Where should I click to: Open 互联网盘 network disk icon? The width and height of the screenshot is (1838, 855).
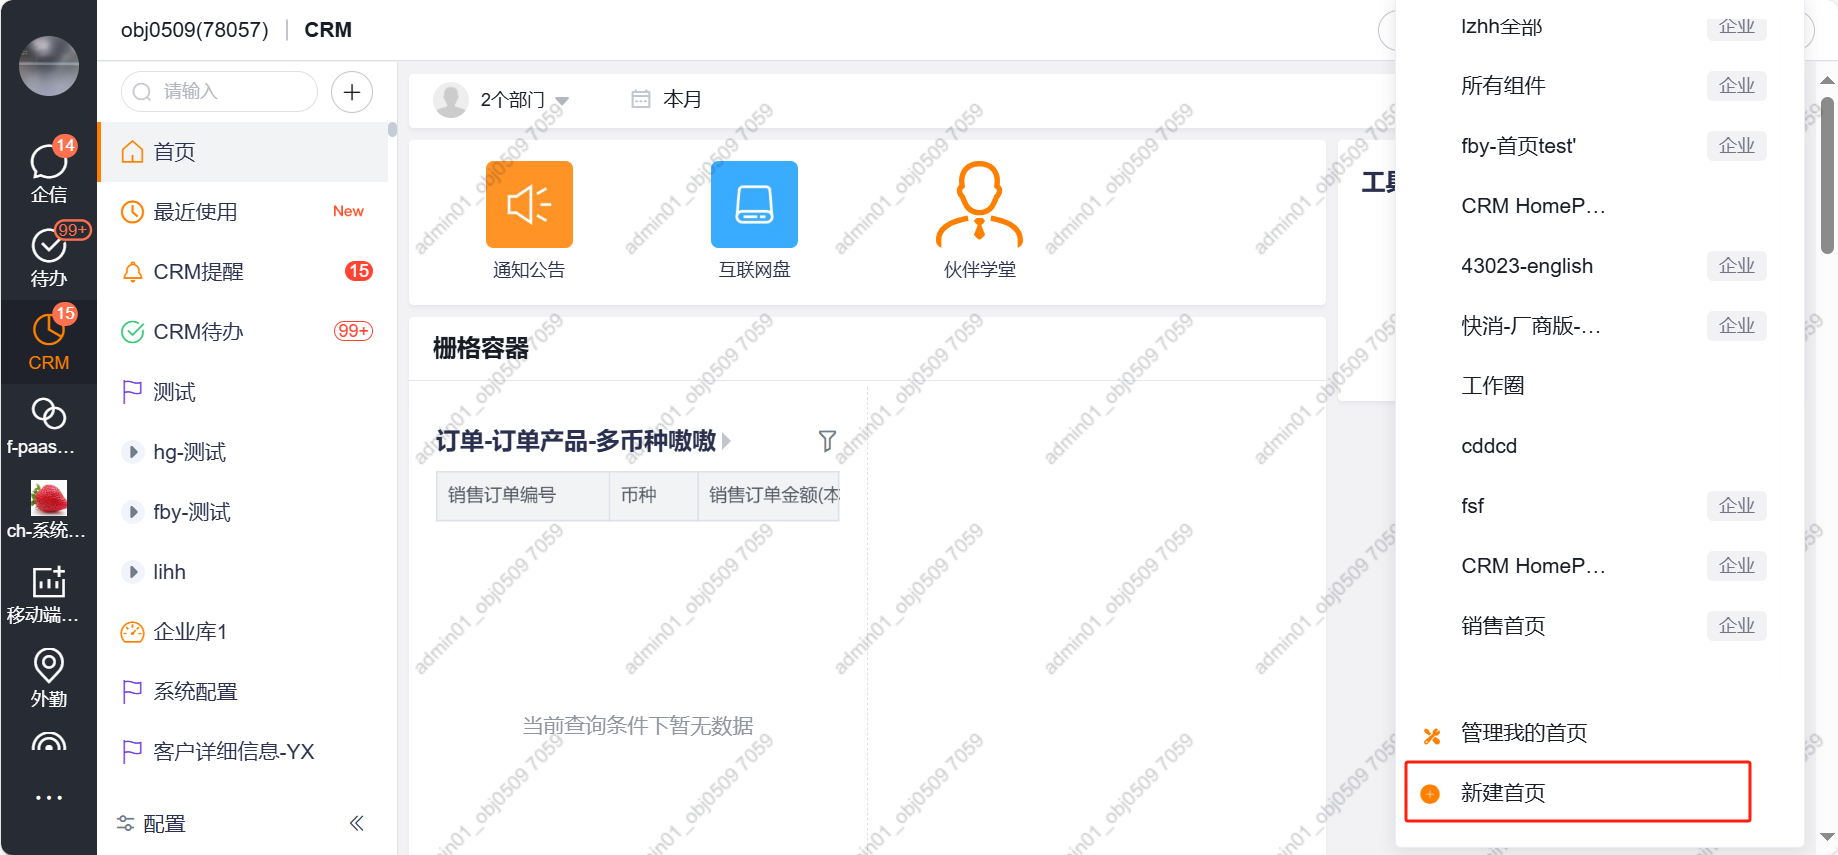pyautogui.click(x=754, y=204)
